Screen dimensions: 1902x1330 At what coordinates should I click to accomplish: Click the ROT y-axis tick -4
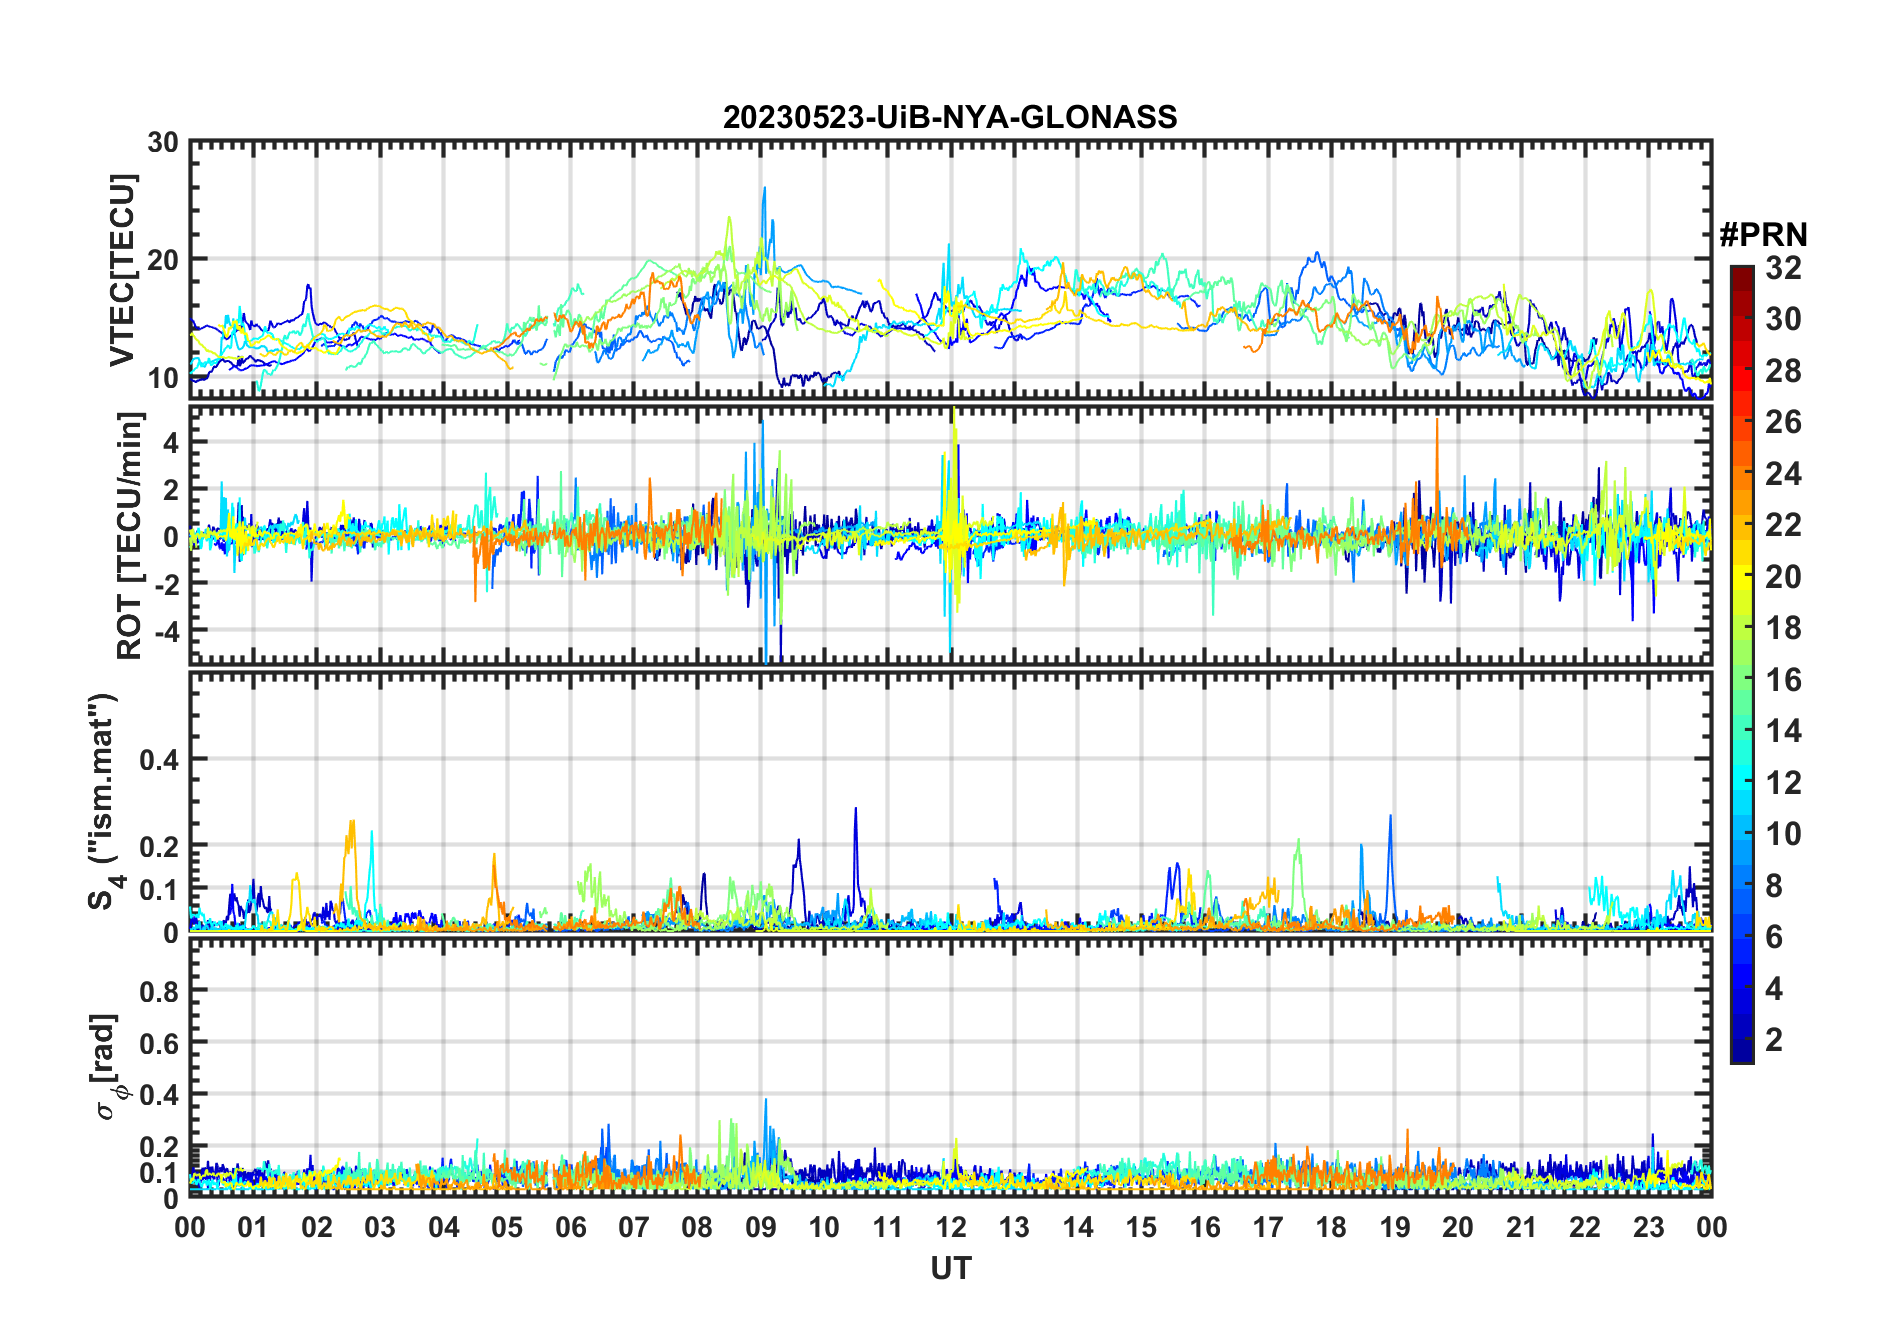point(167,630)
